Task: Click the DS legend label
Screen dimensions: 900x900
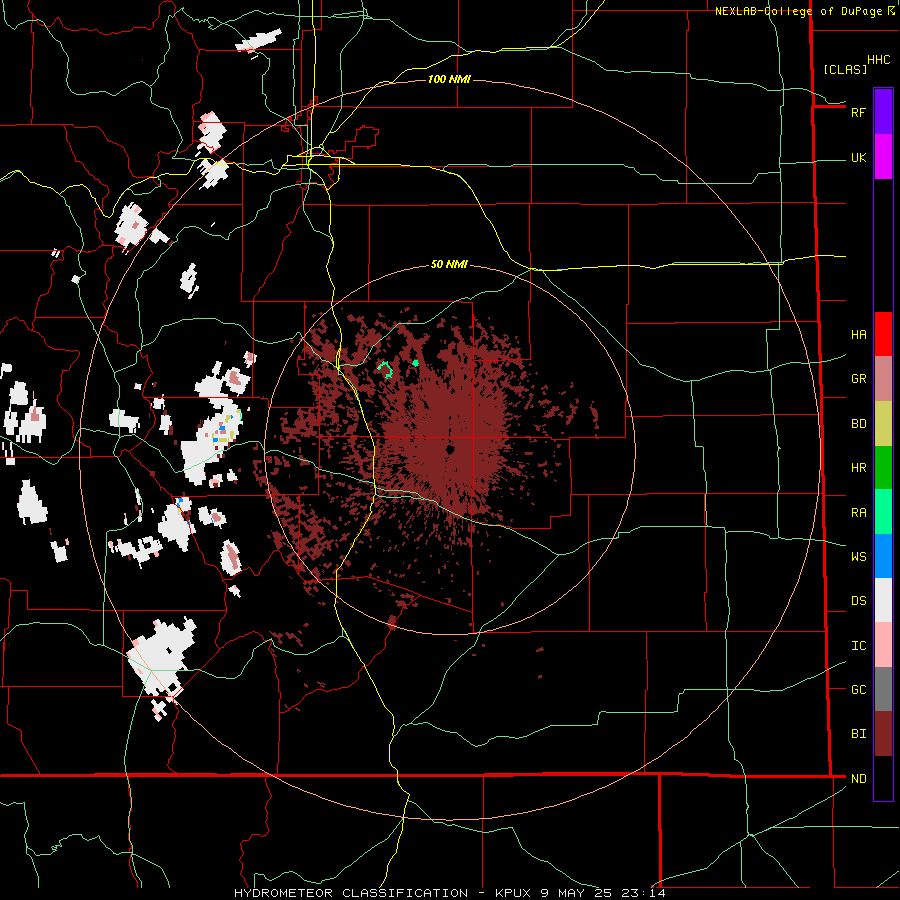Action: pyautogui.click(x=858, y=600)
